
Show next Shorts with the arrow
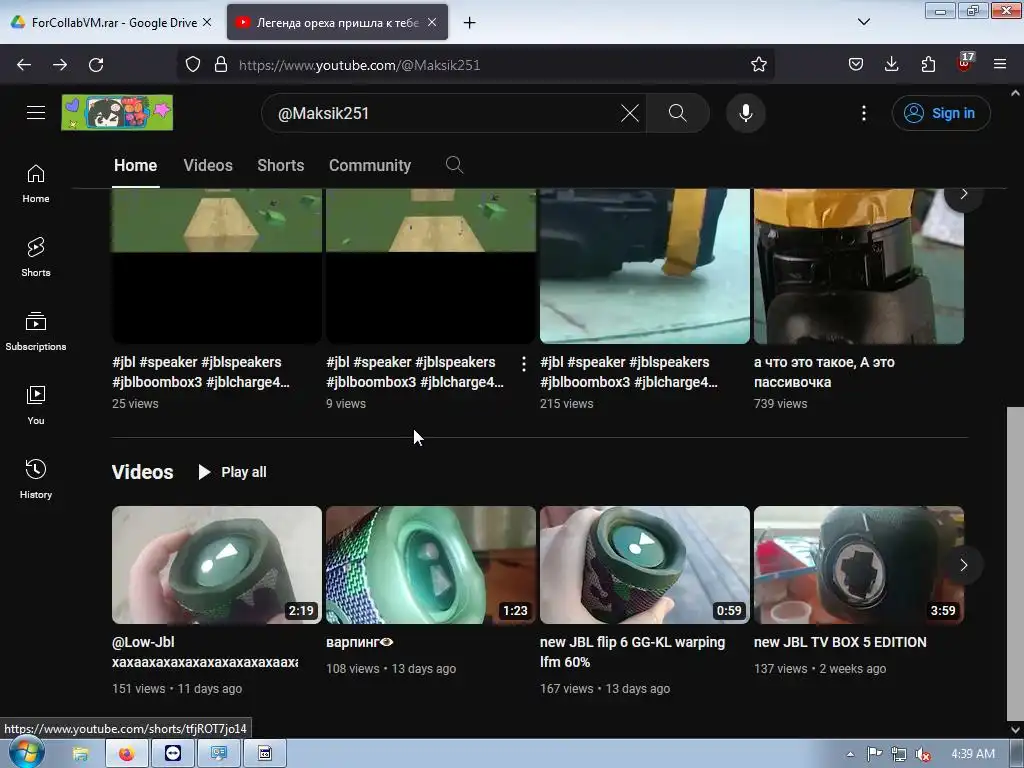[963, 195]
